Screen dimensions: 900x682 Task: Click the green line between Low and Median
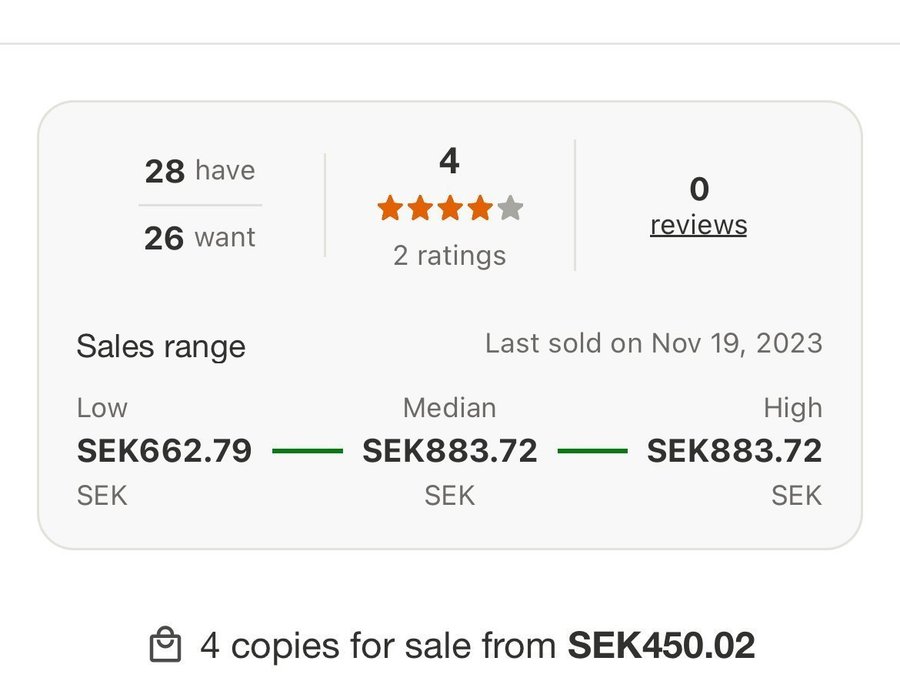pyautogui.click(x=307, y=451)
